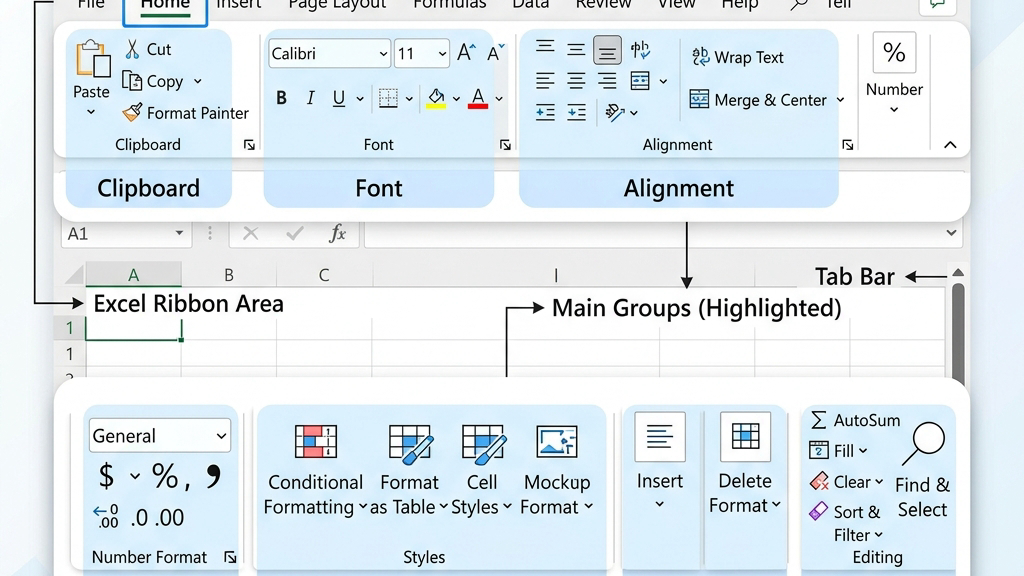
Task: Click the Paste clipboard icon
Action: coord(93,59)
